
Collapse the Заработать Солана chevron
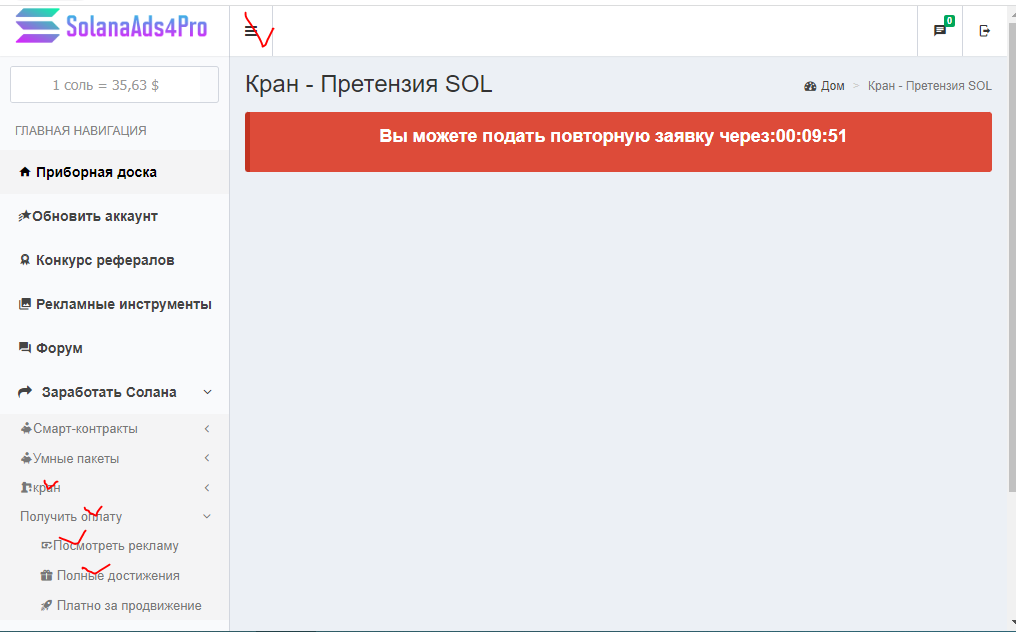[207, 392]
